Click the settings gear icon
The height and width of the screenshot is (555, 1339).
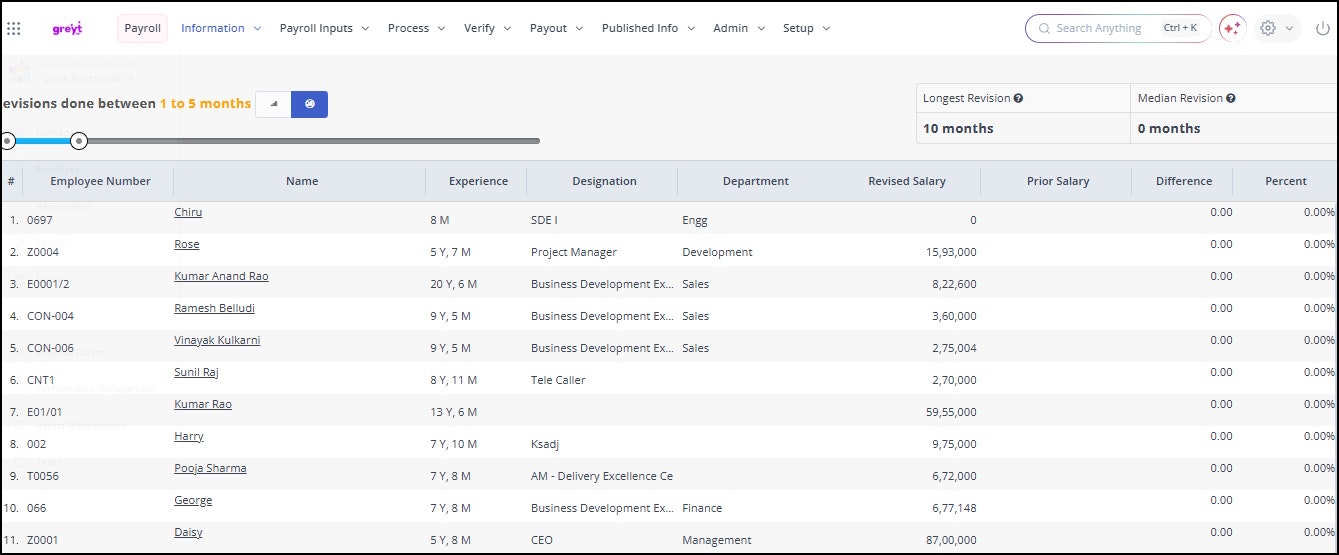1268,29
